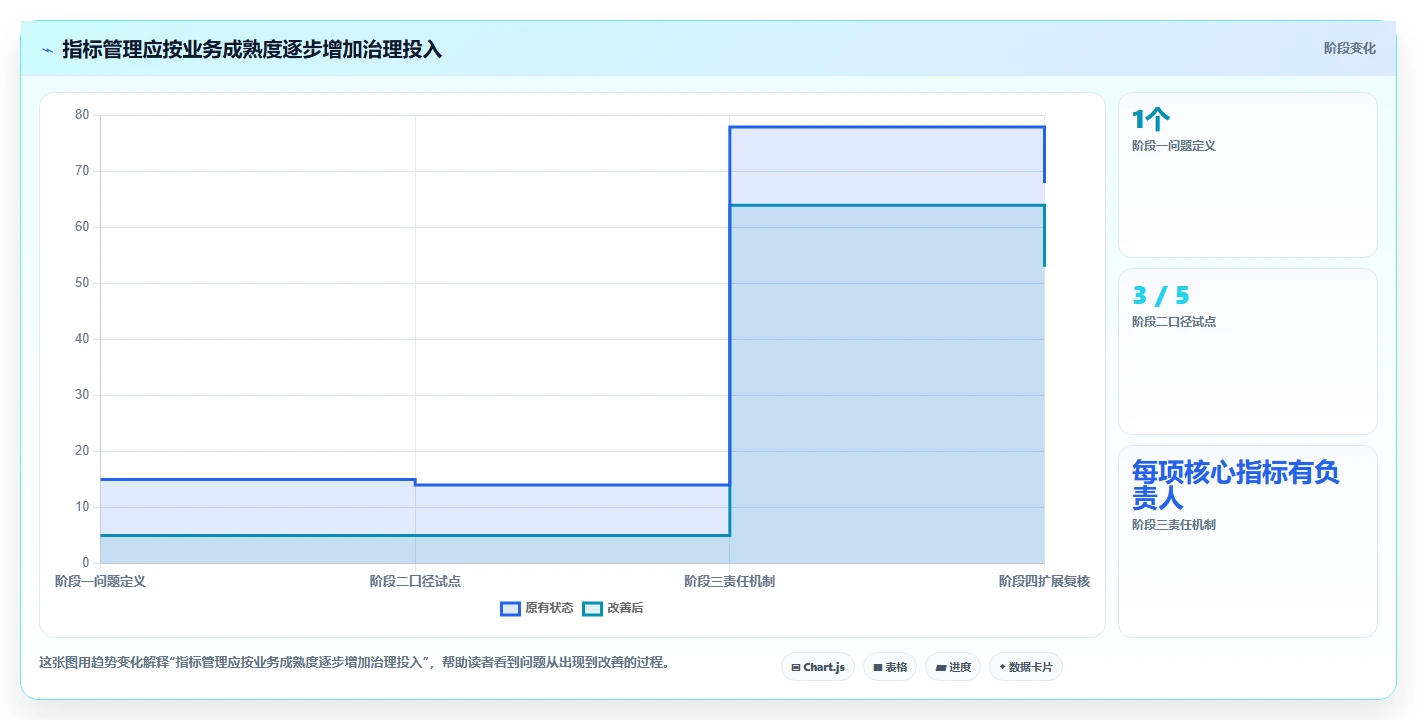
Task: Click the 进度 tag chip
Action: pos(953,667)
